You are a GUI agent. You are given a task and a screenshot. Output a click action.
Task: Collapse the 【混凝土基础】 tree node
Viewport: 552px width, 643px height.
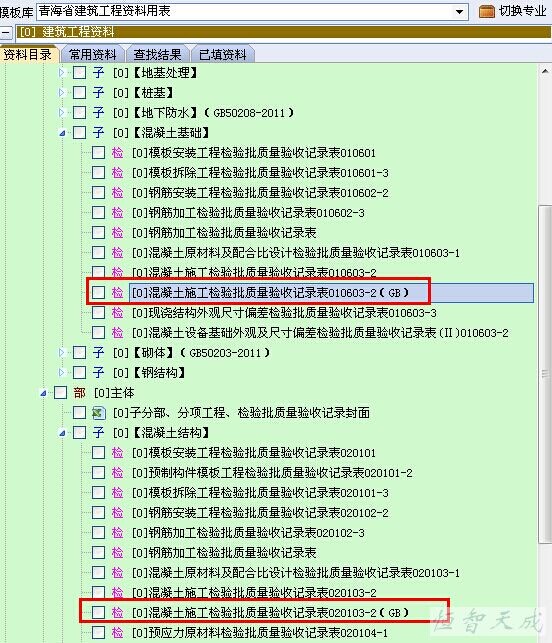click(x=62, y=133)
